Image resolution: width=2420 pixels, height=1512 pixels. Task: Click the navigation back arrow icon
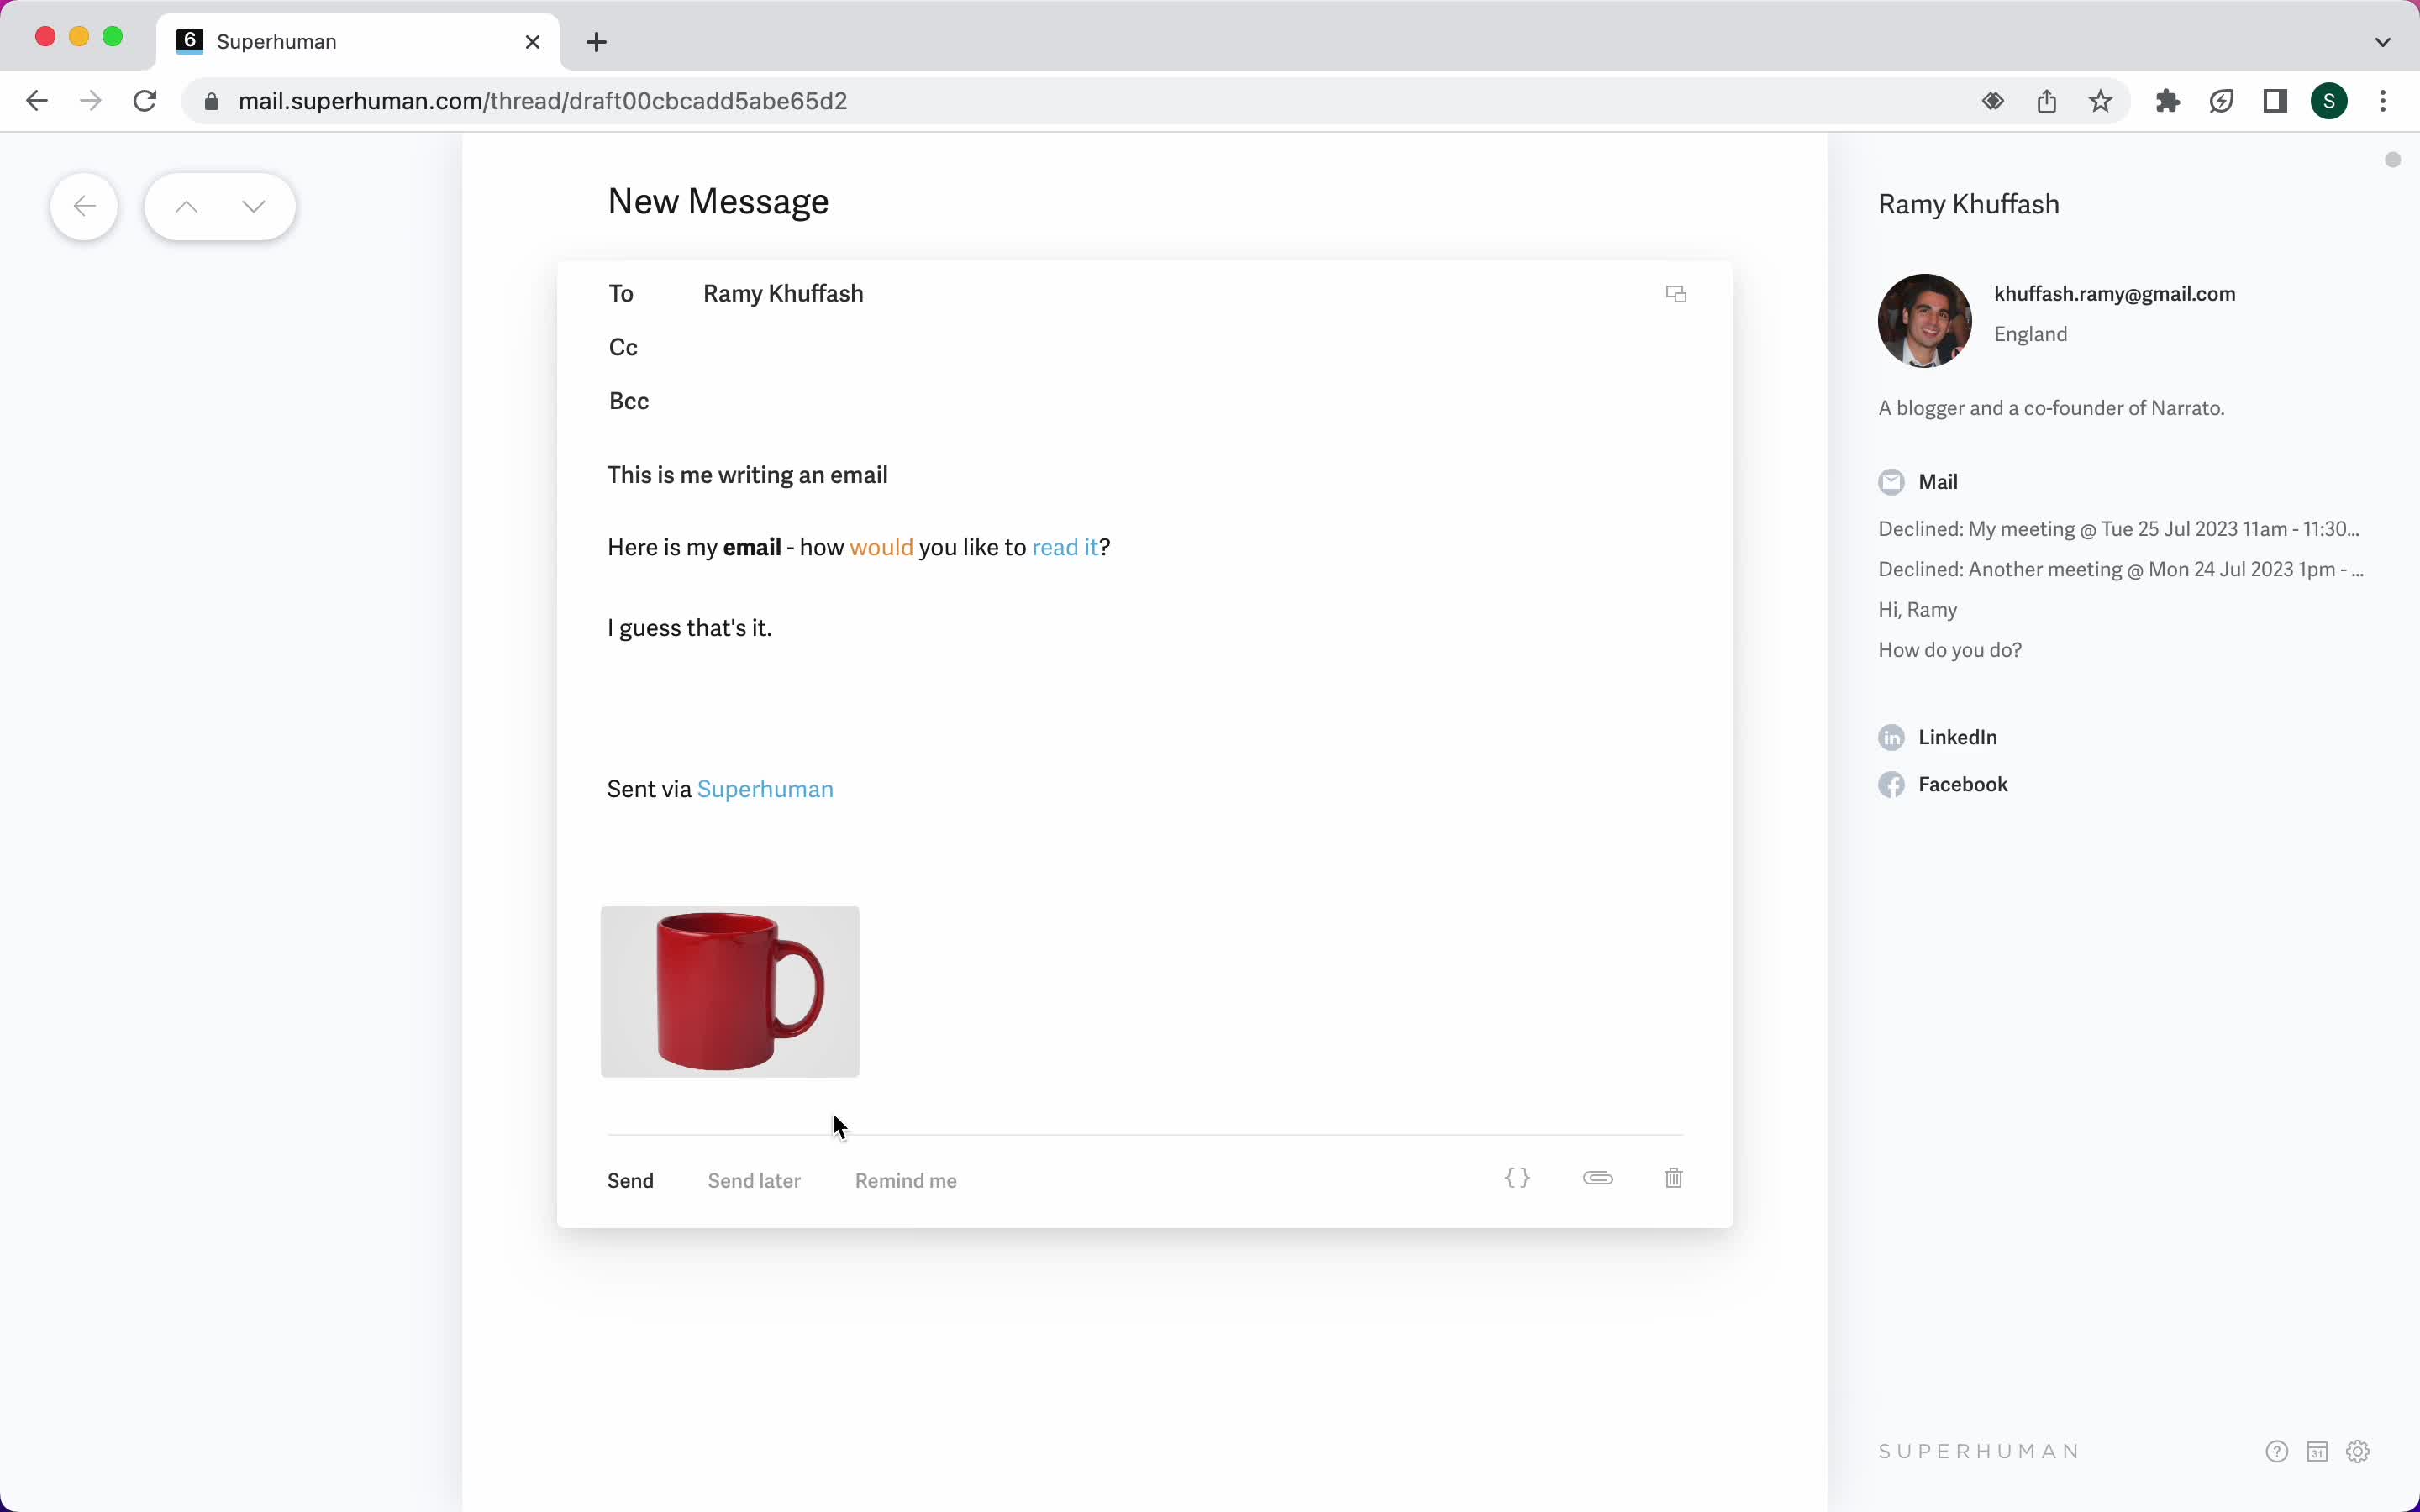[x=84, y=206]
